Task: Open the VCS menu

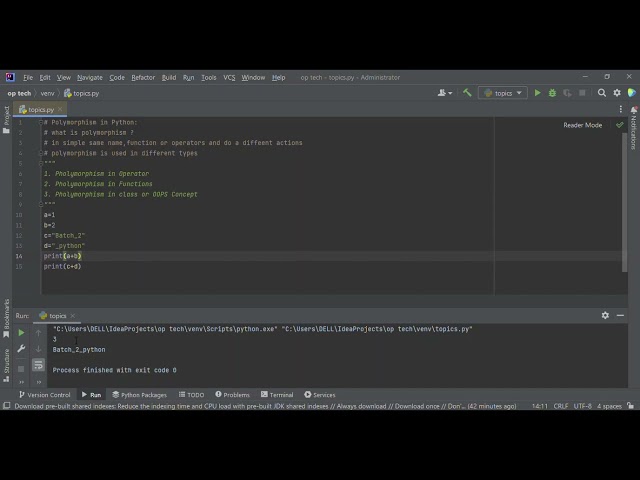Action: click(229, 77)
